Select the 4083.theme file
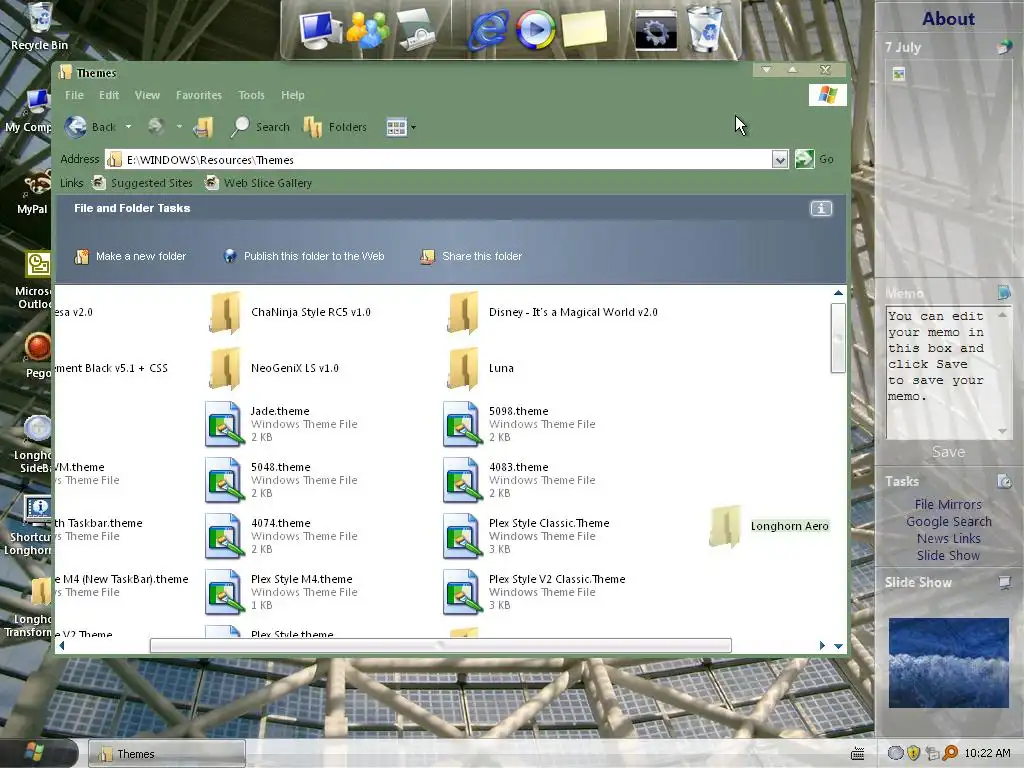1024x768 pixels. 520,480
